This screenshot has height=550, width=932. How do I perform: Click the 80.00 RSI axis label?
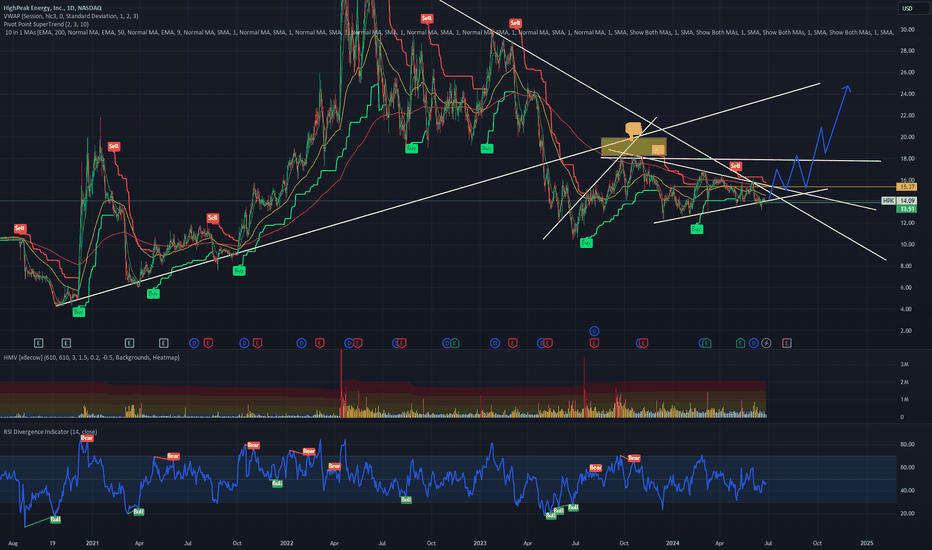(x=907, y=444)
